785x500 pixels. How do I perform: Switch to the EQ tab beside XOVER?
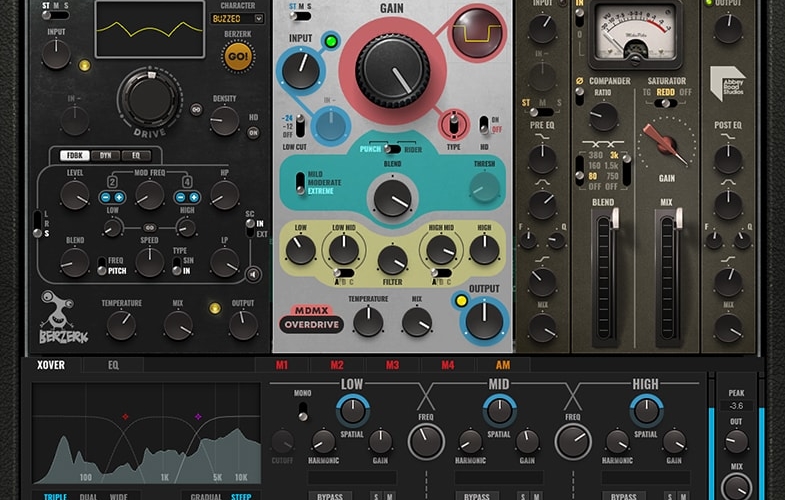pos(113,365)
